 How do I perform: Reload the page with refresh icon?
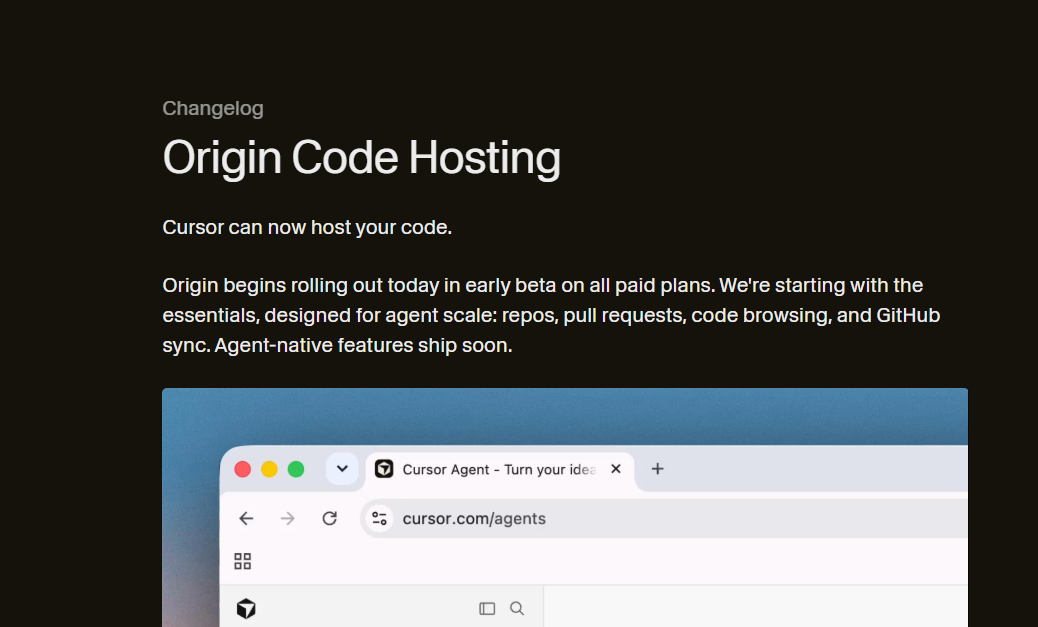point(330,518)
